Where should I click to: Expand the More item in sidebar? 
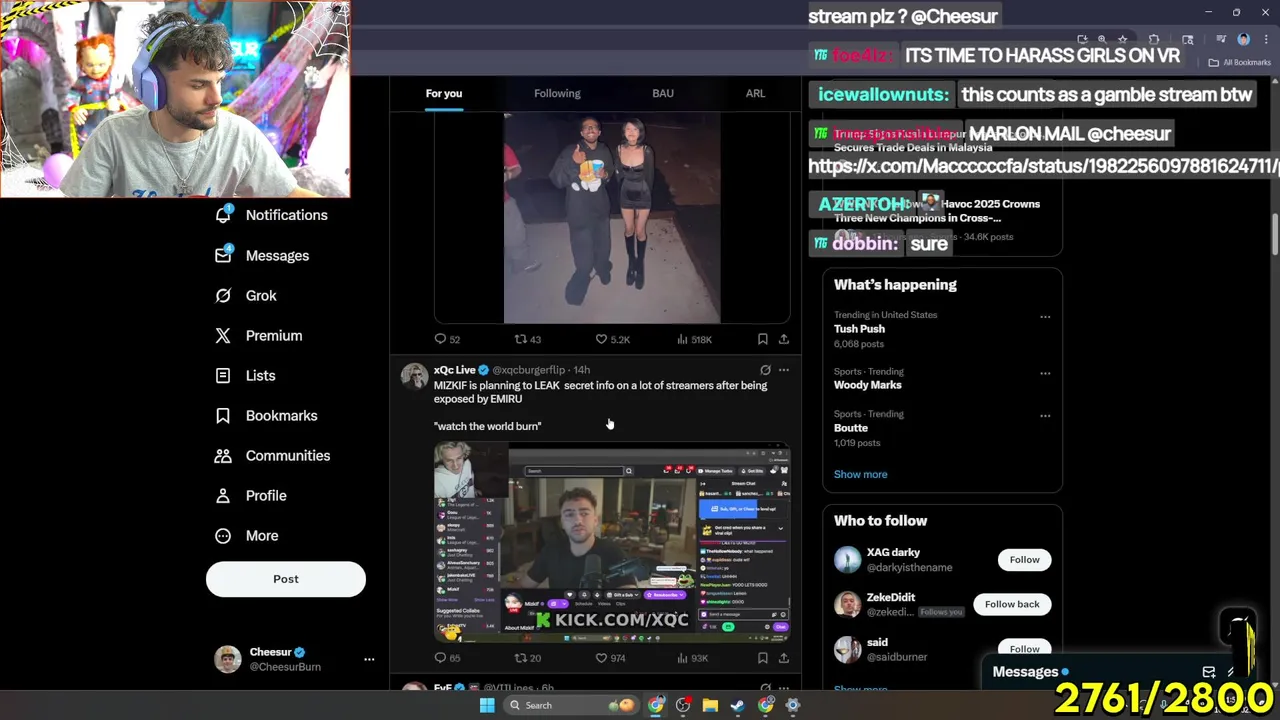247,535
